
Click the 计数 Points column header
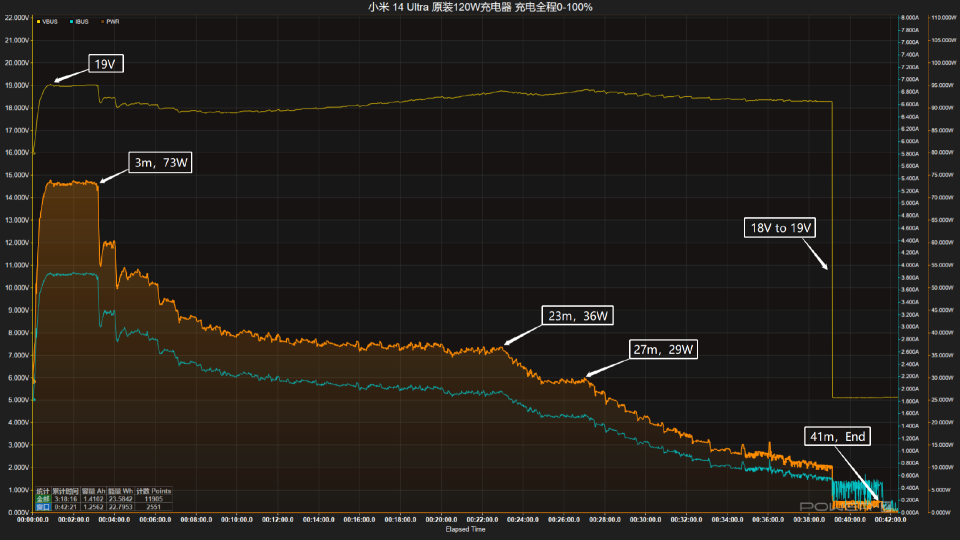pos(153,491)
